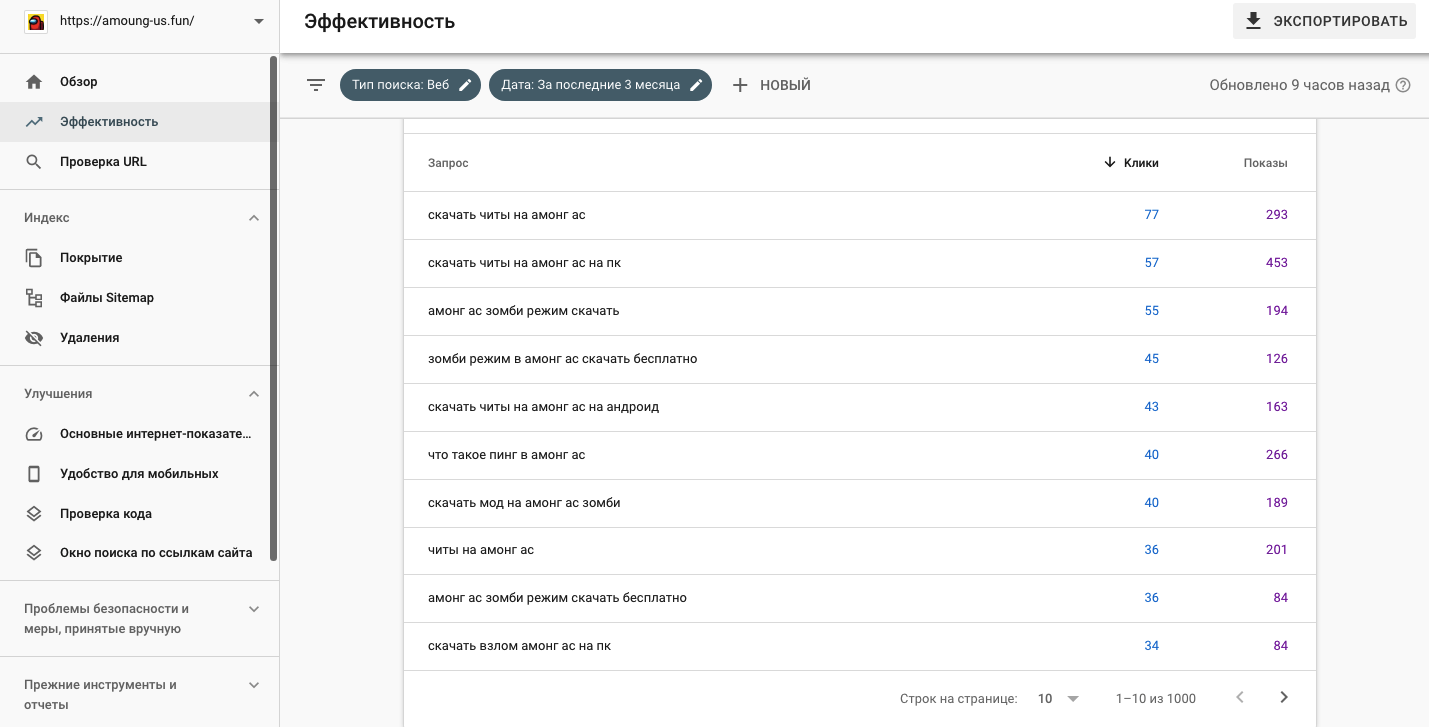Click the clicks value 77
Viewport: 1429px width, 727px height.
click(1151, 215)
